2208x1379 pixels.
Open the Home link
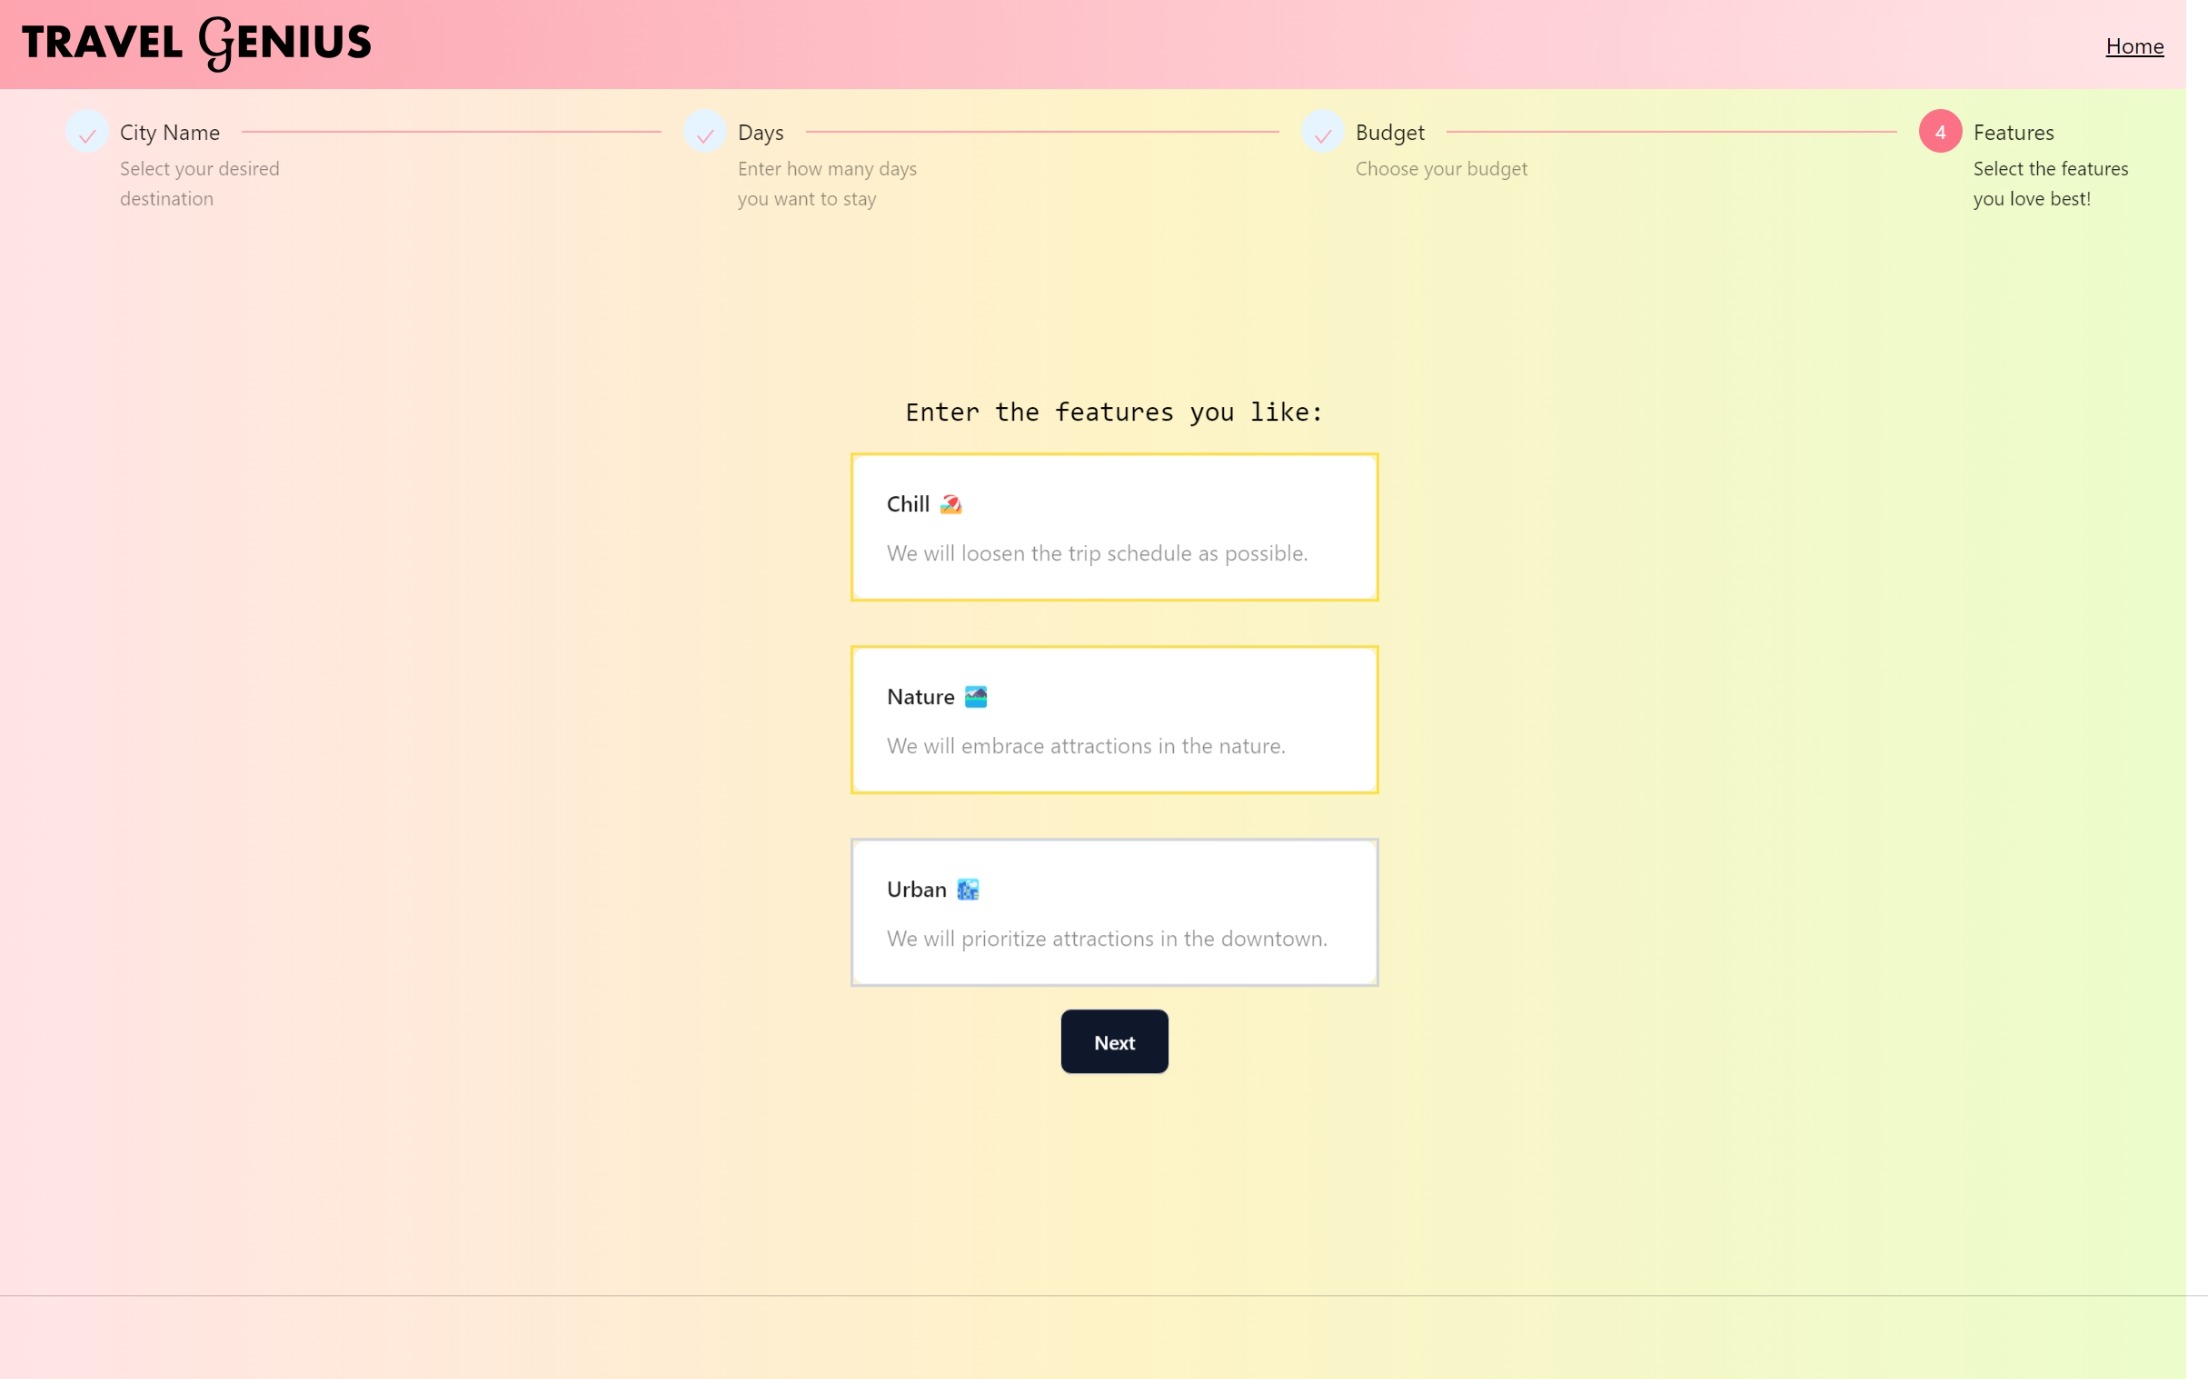[2134, 46]
